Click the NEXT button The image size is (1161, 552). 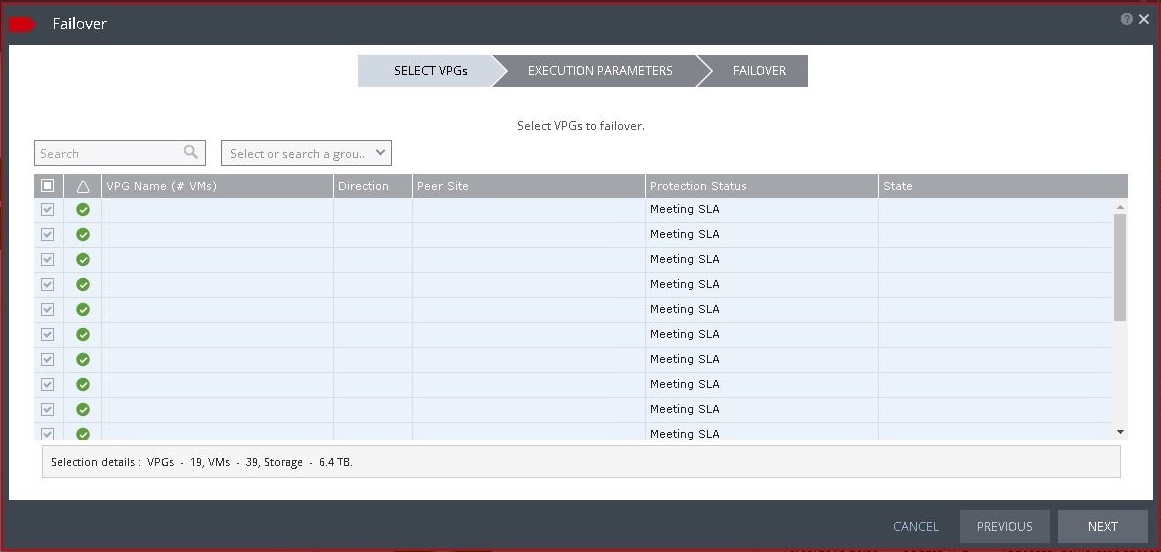coord(1103,527)
